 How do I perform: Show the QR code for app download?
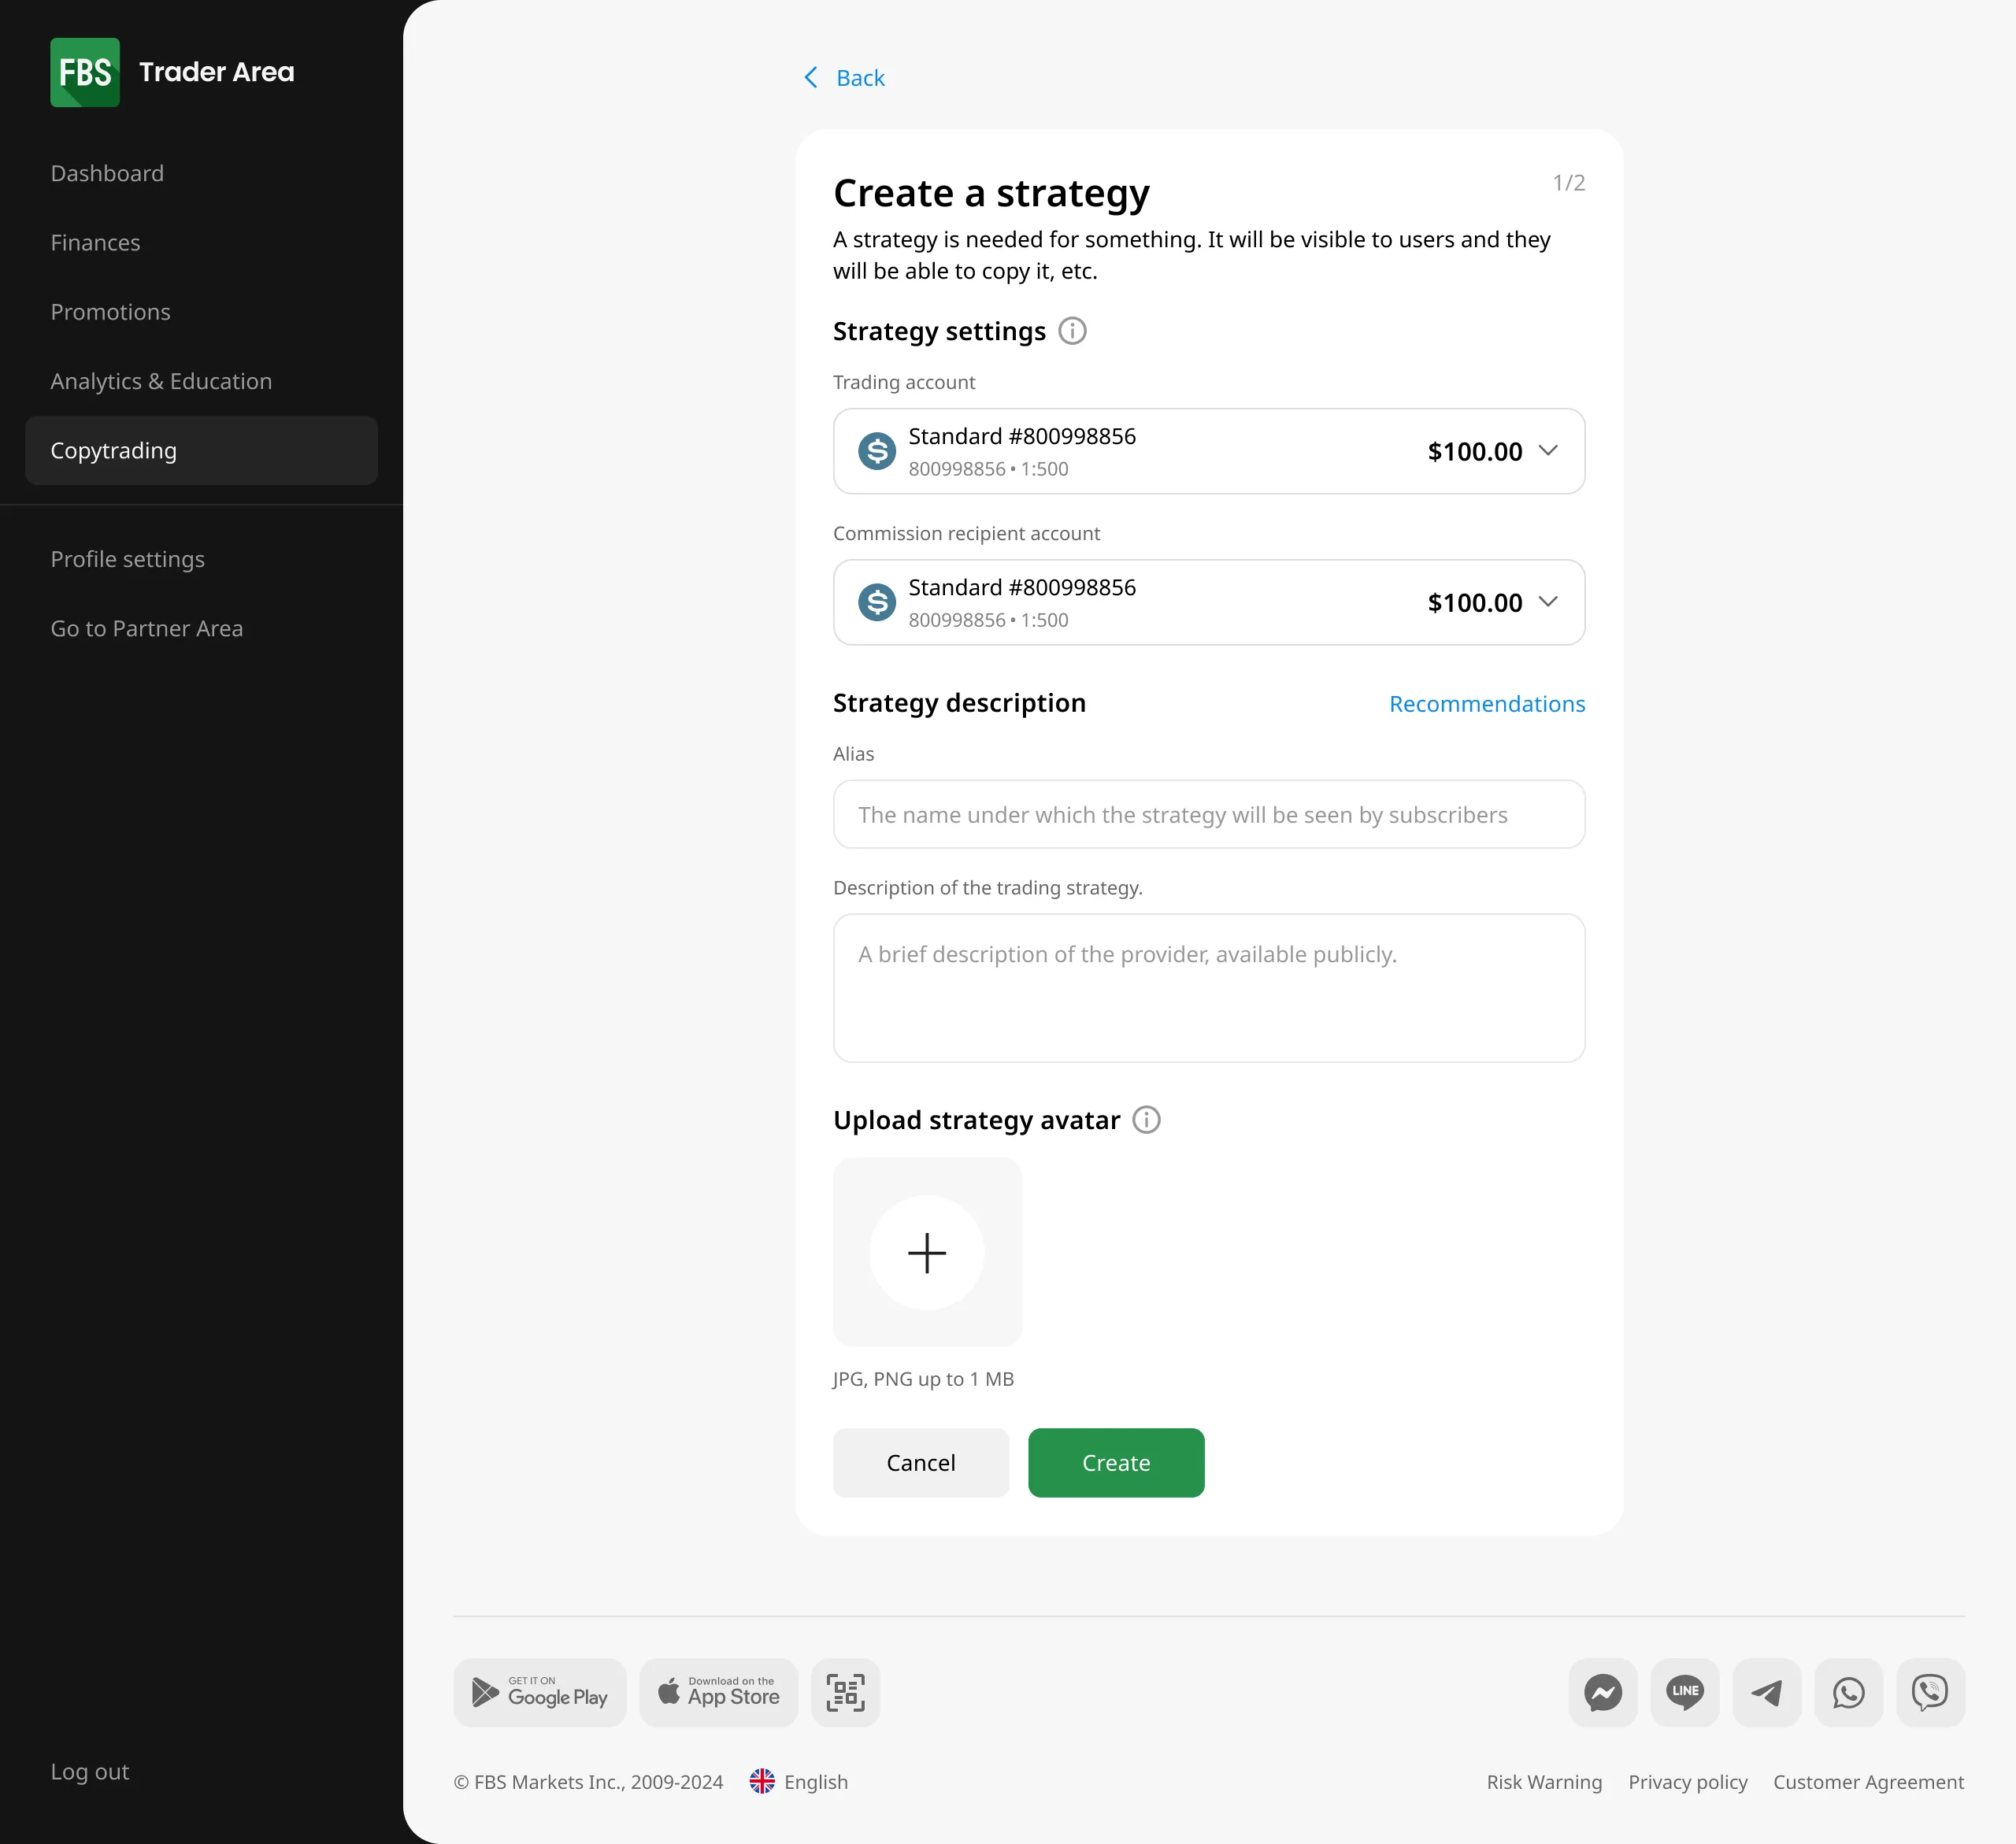click(845, 1692)
